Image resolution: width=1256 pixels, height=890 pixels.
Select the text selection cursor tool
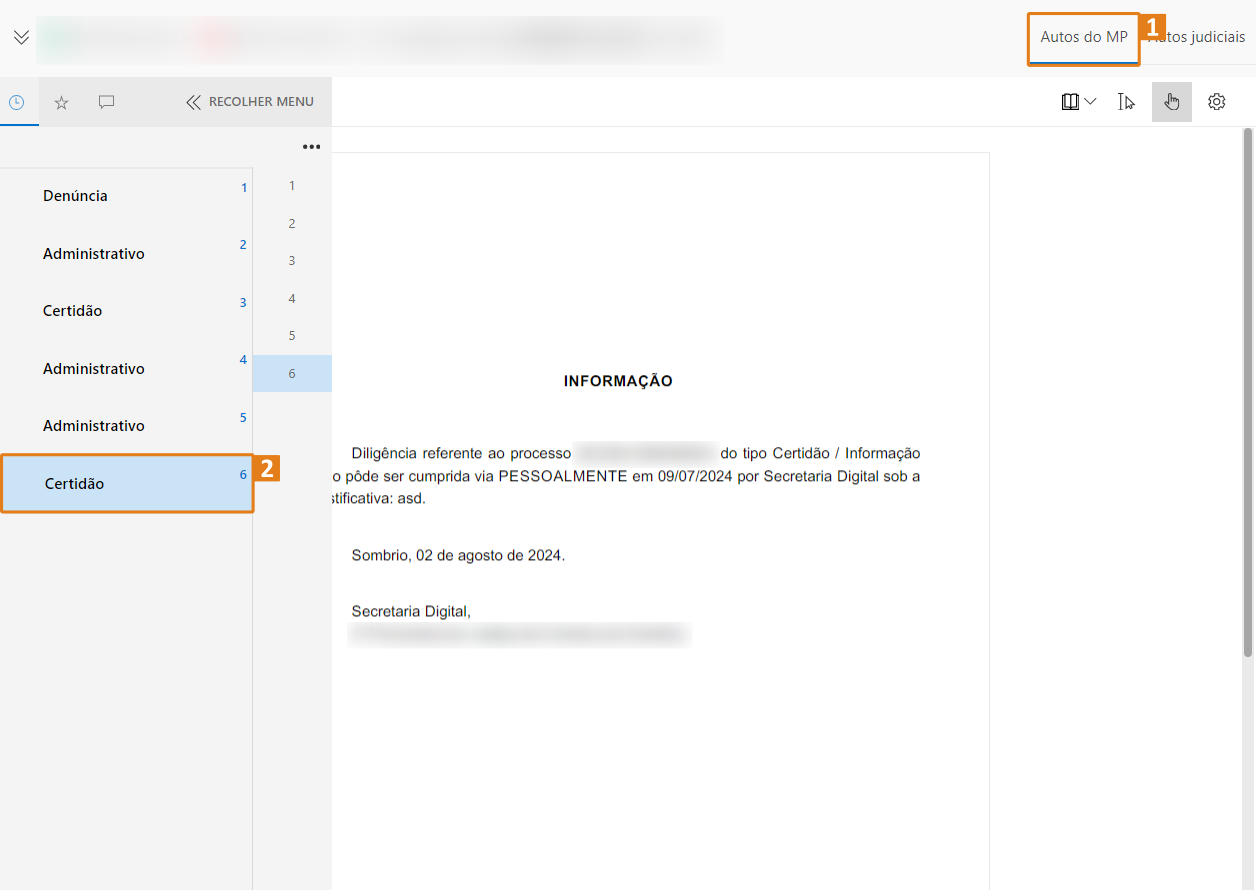(x=1126, y=102)
